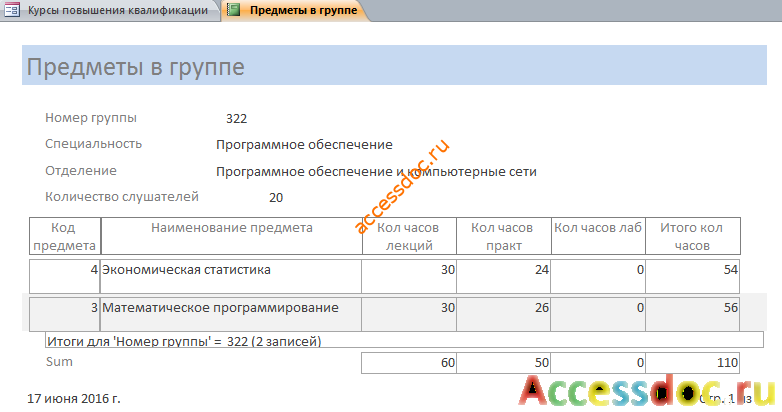Click the Количество слушателей label
The width and height of the screenshot is (782, 412).
point(122,197)
